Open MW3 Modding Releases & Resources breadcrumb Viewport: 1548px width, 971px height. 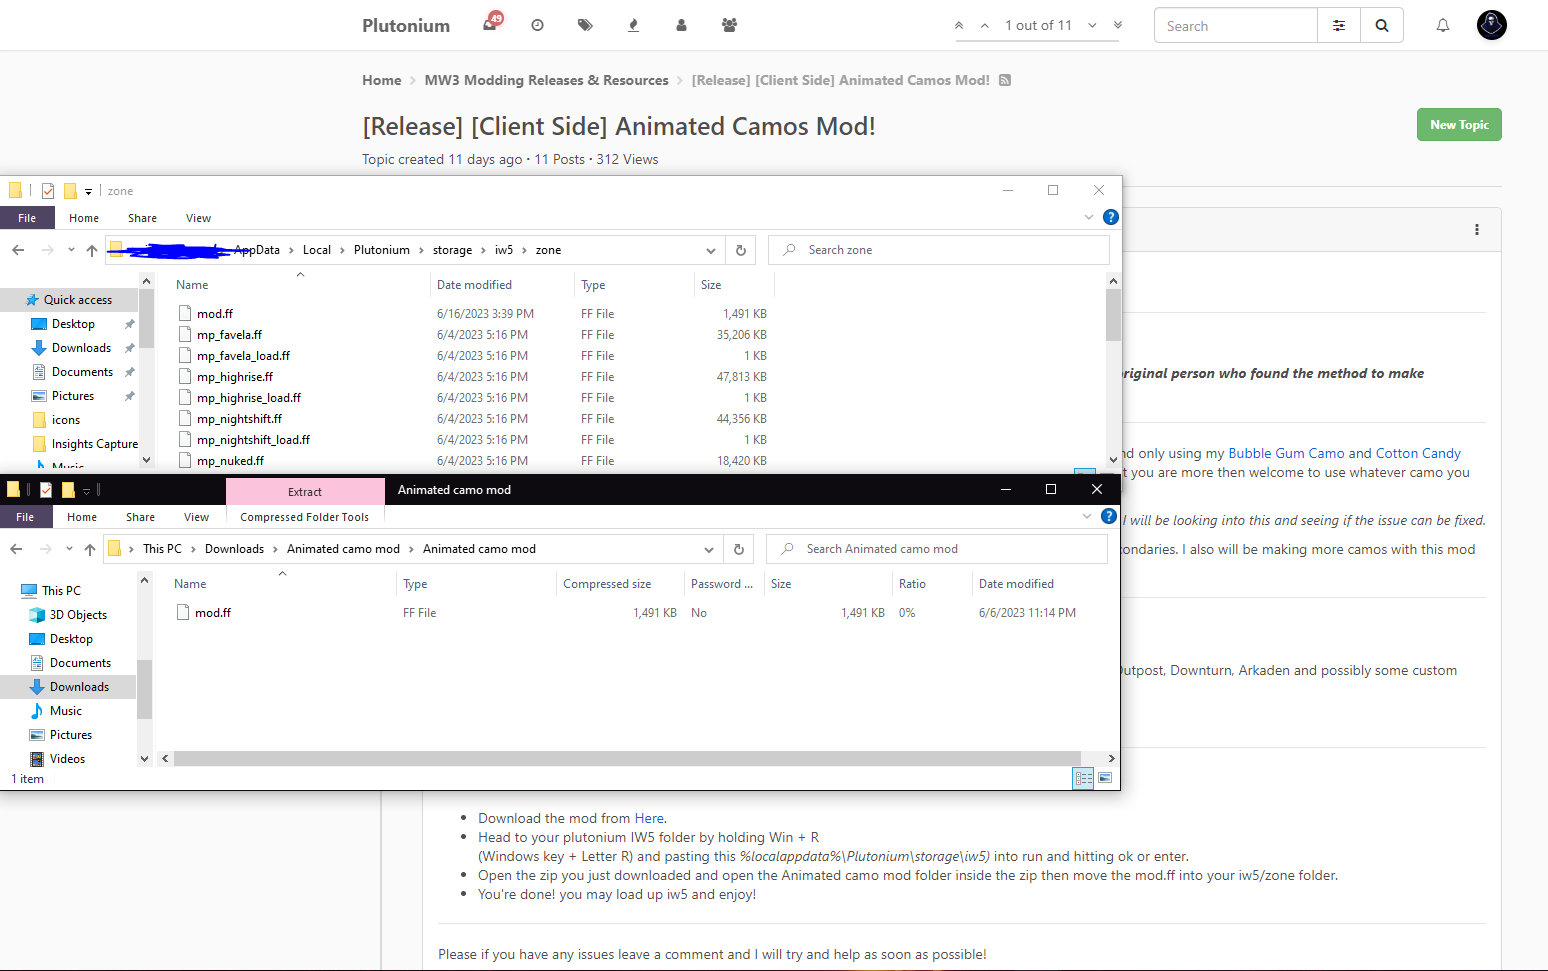pyautogui.click(x=546, y=80)
